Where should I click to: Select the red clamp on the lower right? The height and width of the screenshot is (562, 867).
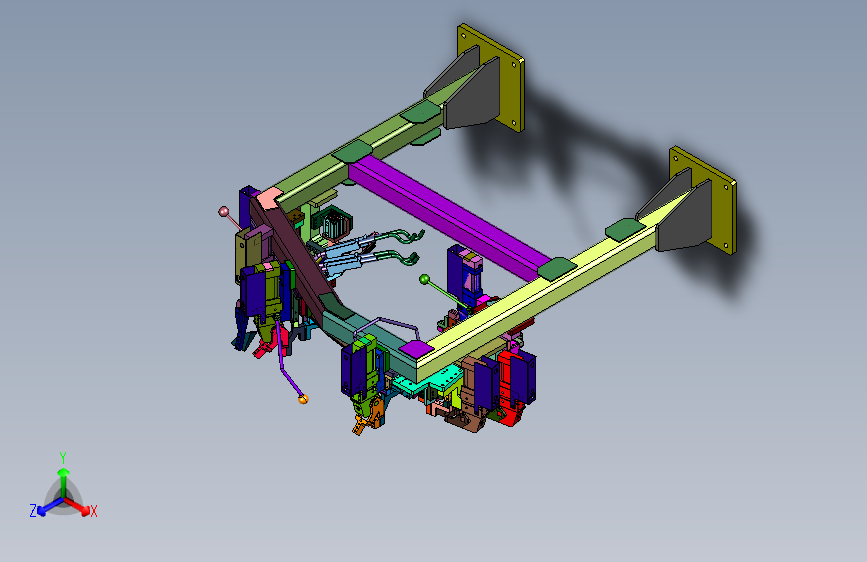point(509,388)
